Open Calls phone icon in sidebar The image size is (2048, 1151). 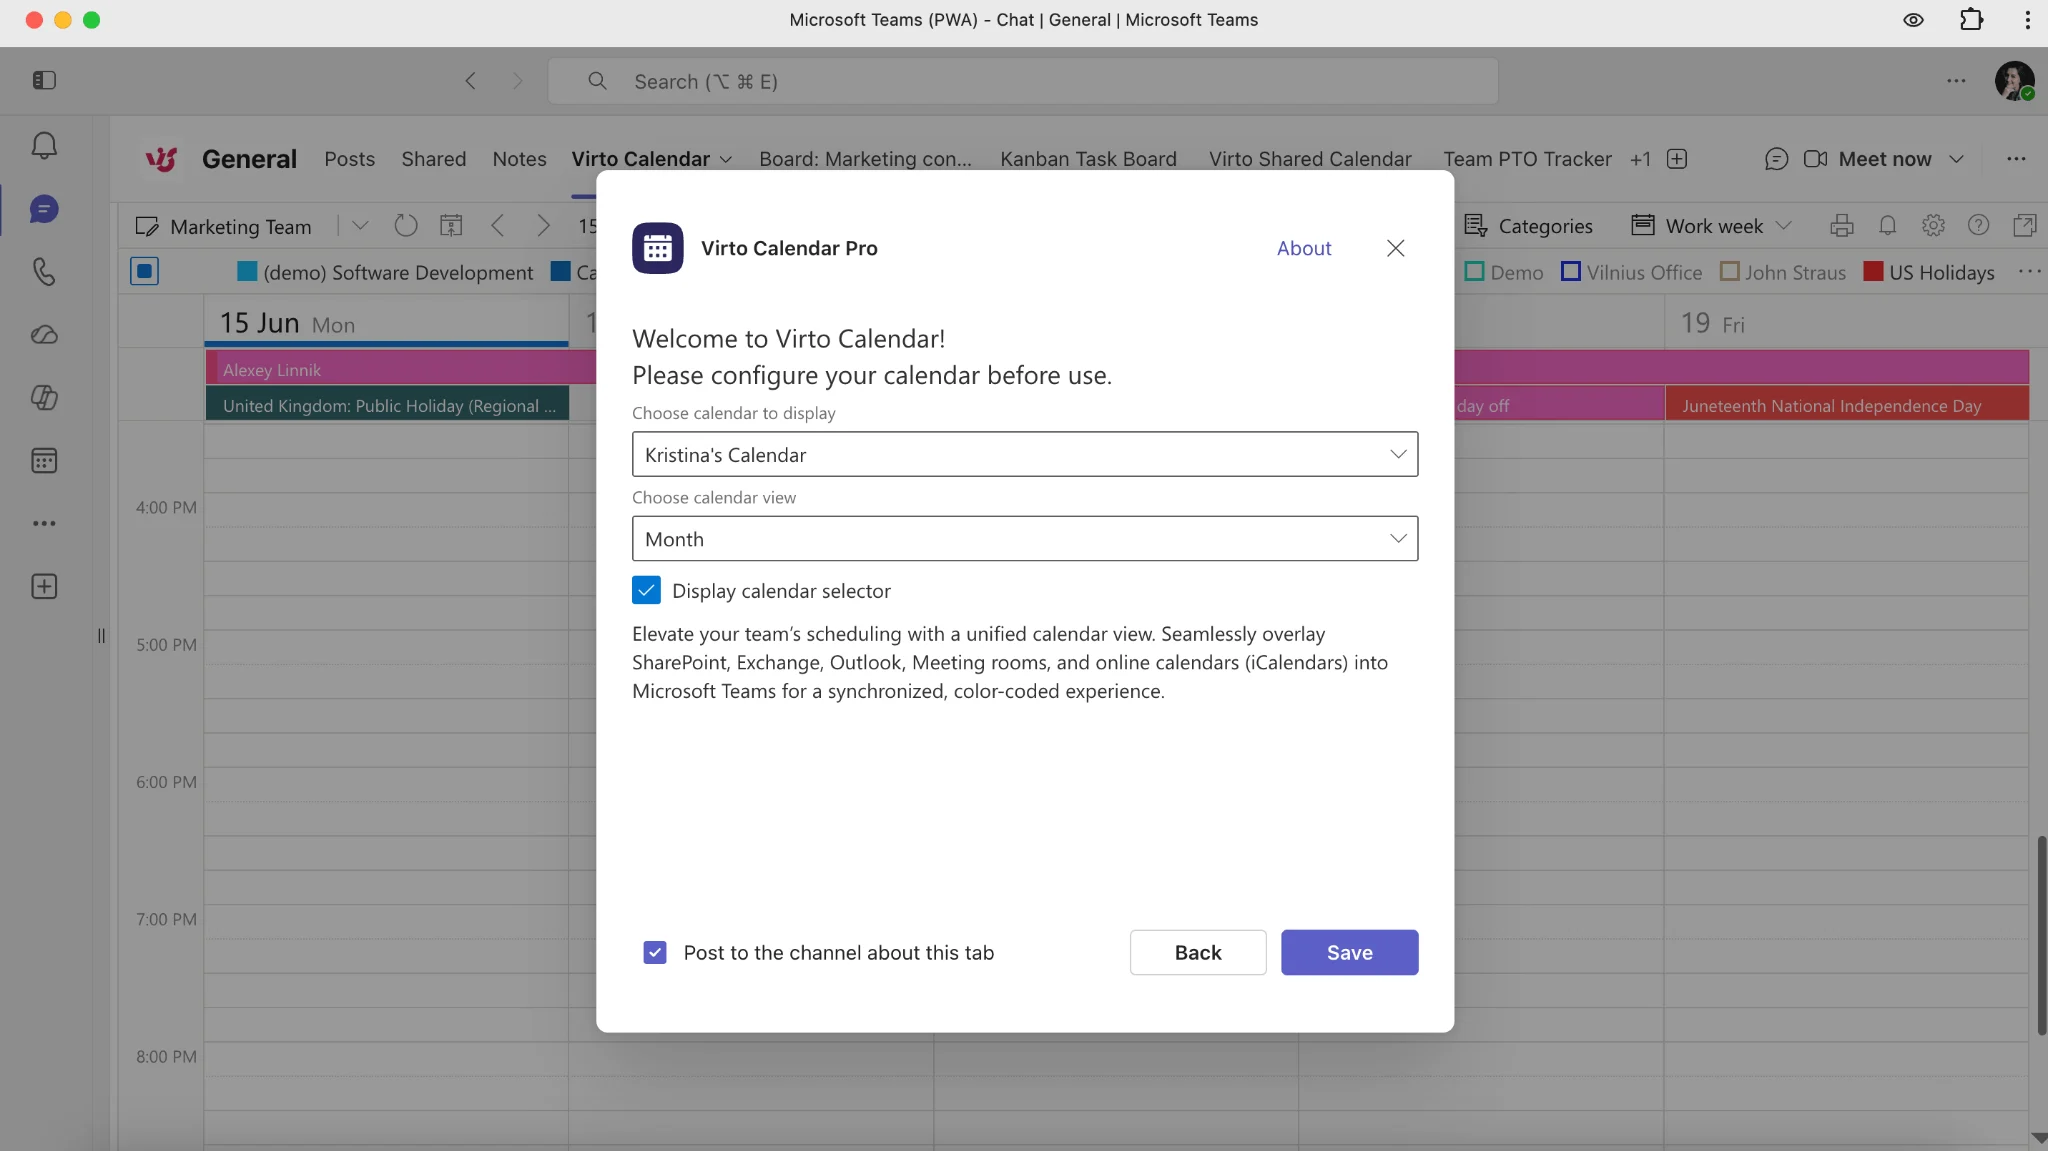pos(44,272)
